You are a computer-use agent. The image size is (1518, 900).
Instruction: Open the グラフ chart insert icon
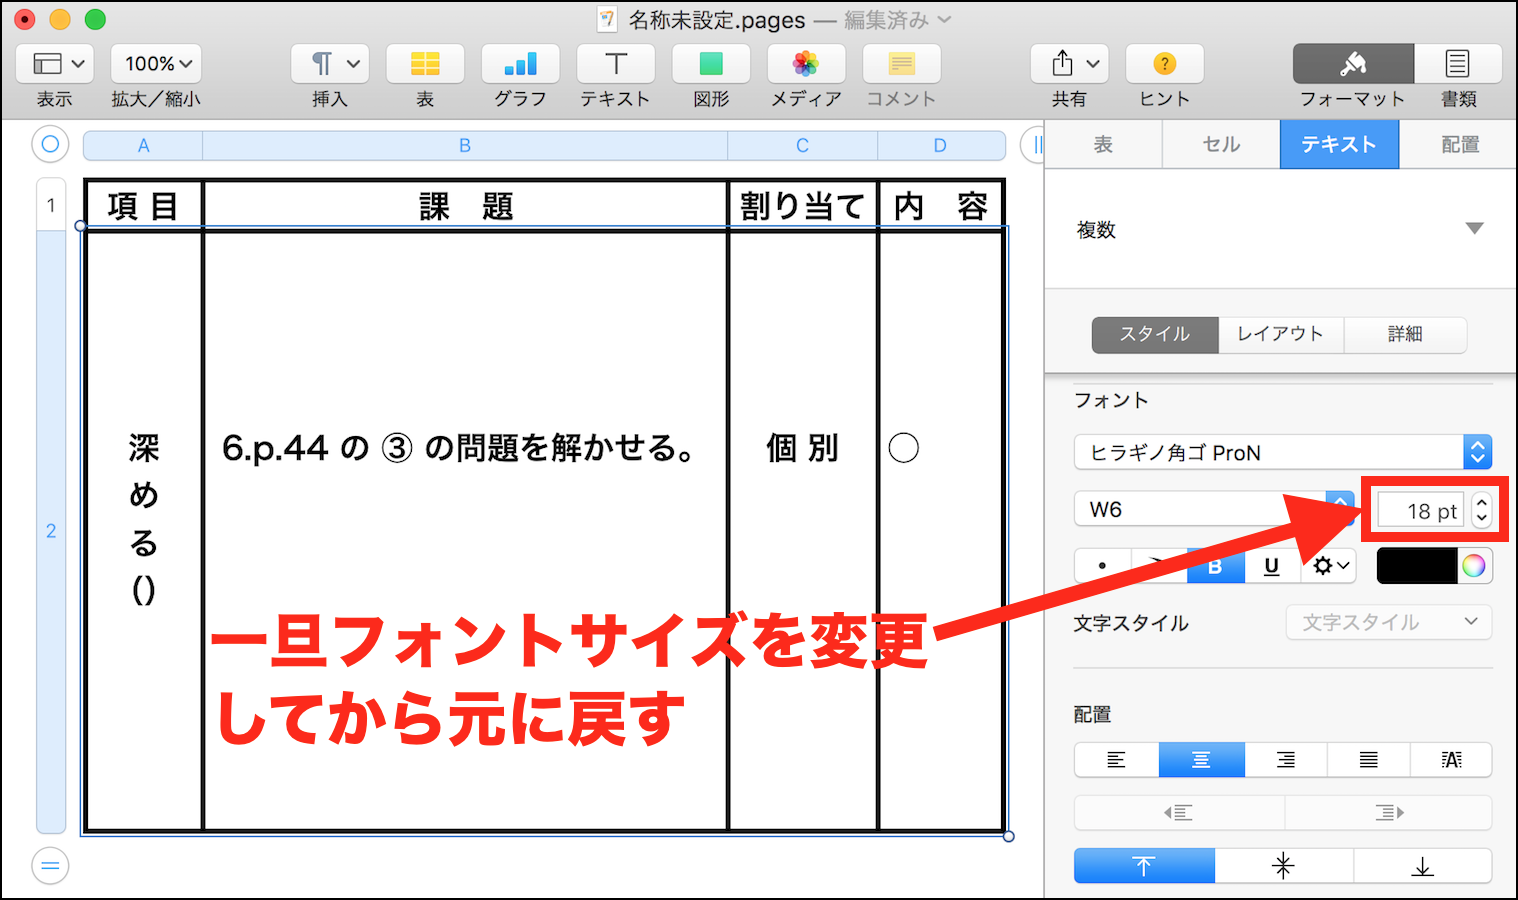coord(520,63)
